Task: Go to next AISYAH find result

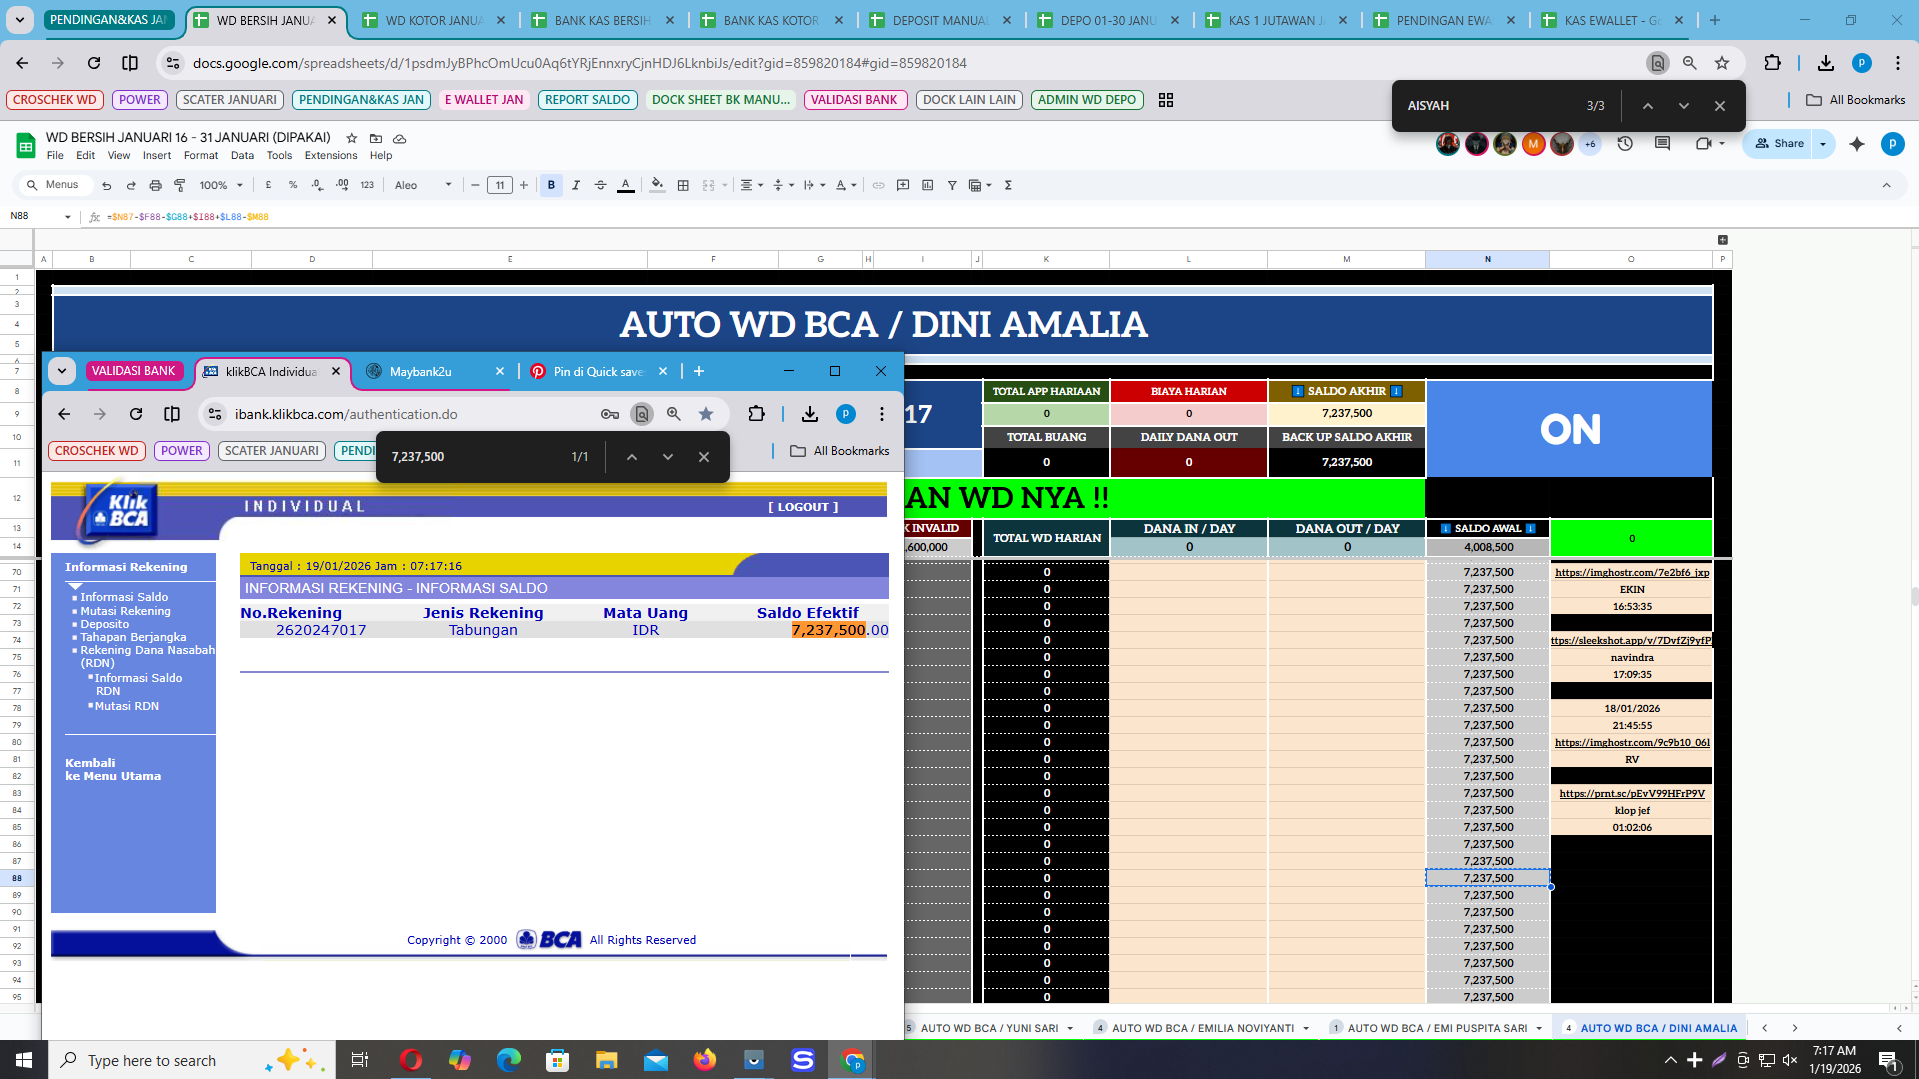Action: pos(1684,106)
